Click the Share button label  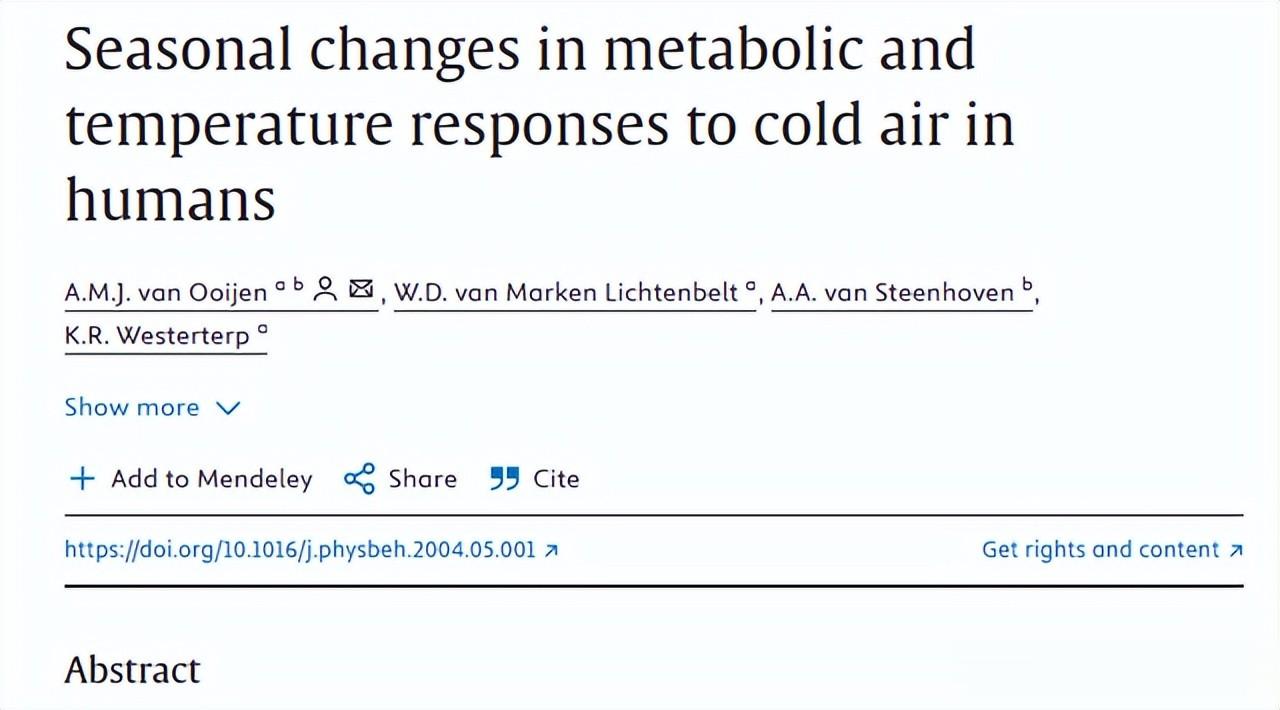pyautogui.click(x=422, y=479)
